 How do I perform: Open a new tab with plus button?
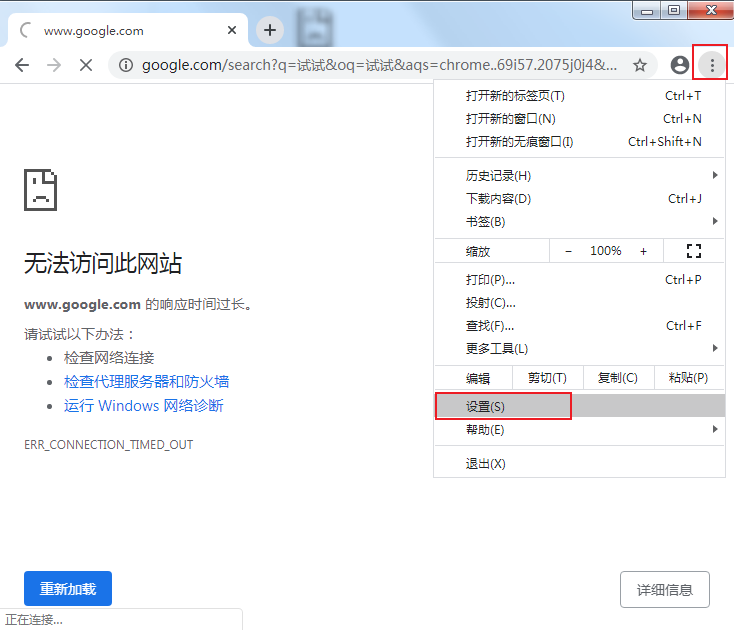270,30
